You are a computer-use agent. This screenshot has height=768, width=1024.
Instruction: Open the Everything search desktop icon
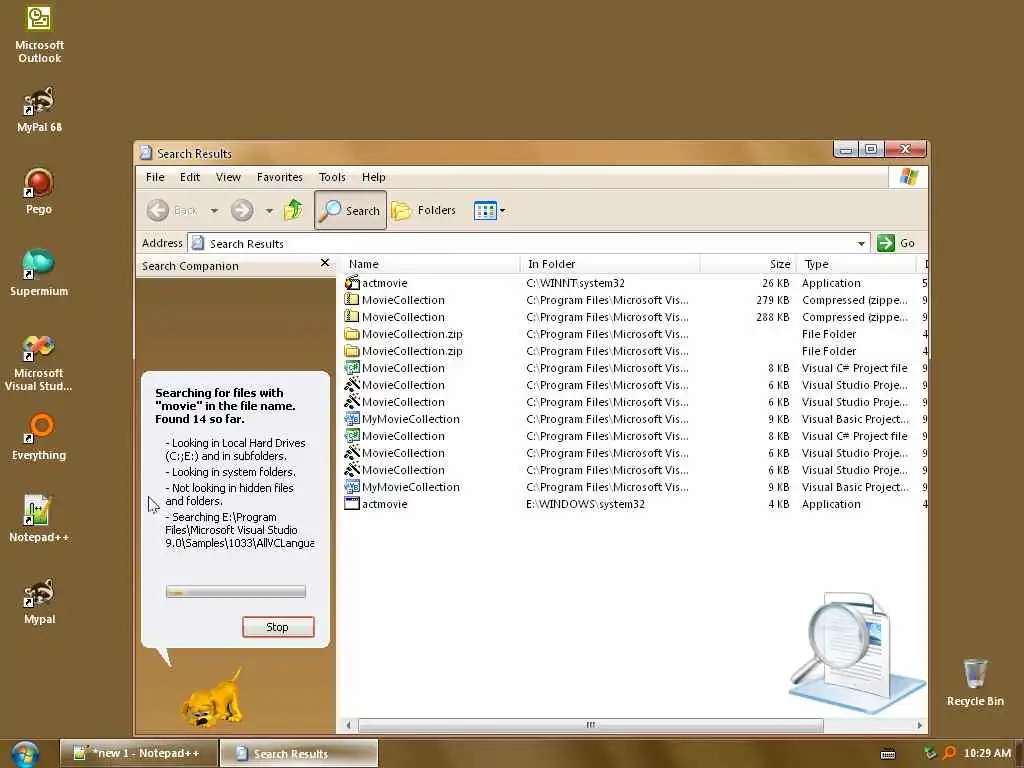point(39,436)
